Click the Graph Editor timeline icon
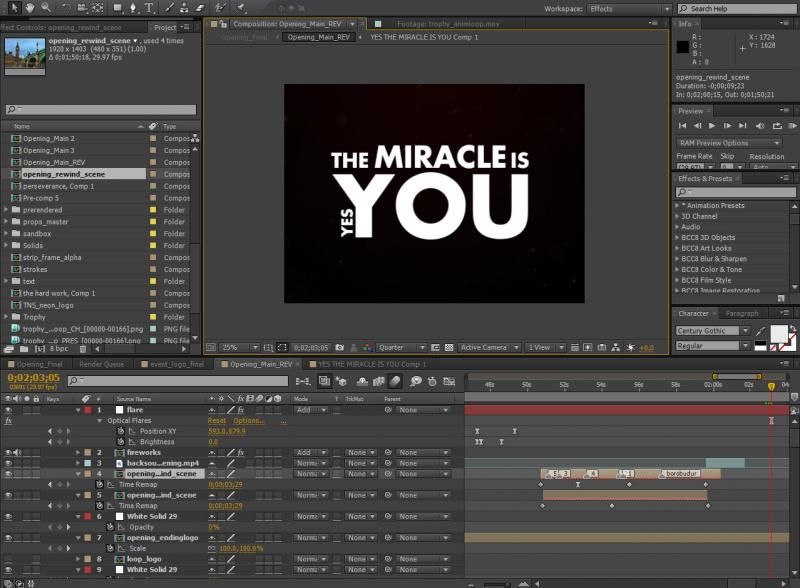 (x=449, y=381)
